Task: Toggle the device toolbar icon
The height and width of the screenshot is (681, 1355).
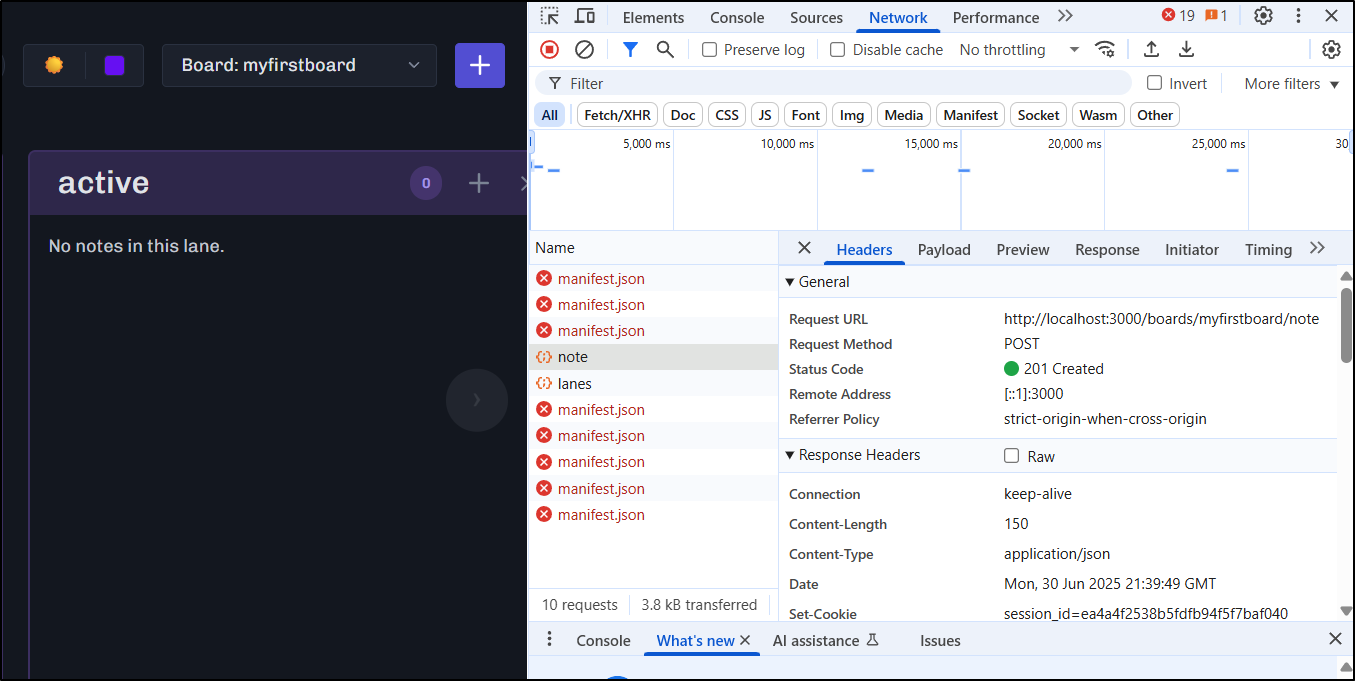Action: click(x=585, y=16)
